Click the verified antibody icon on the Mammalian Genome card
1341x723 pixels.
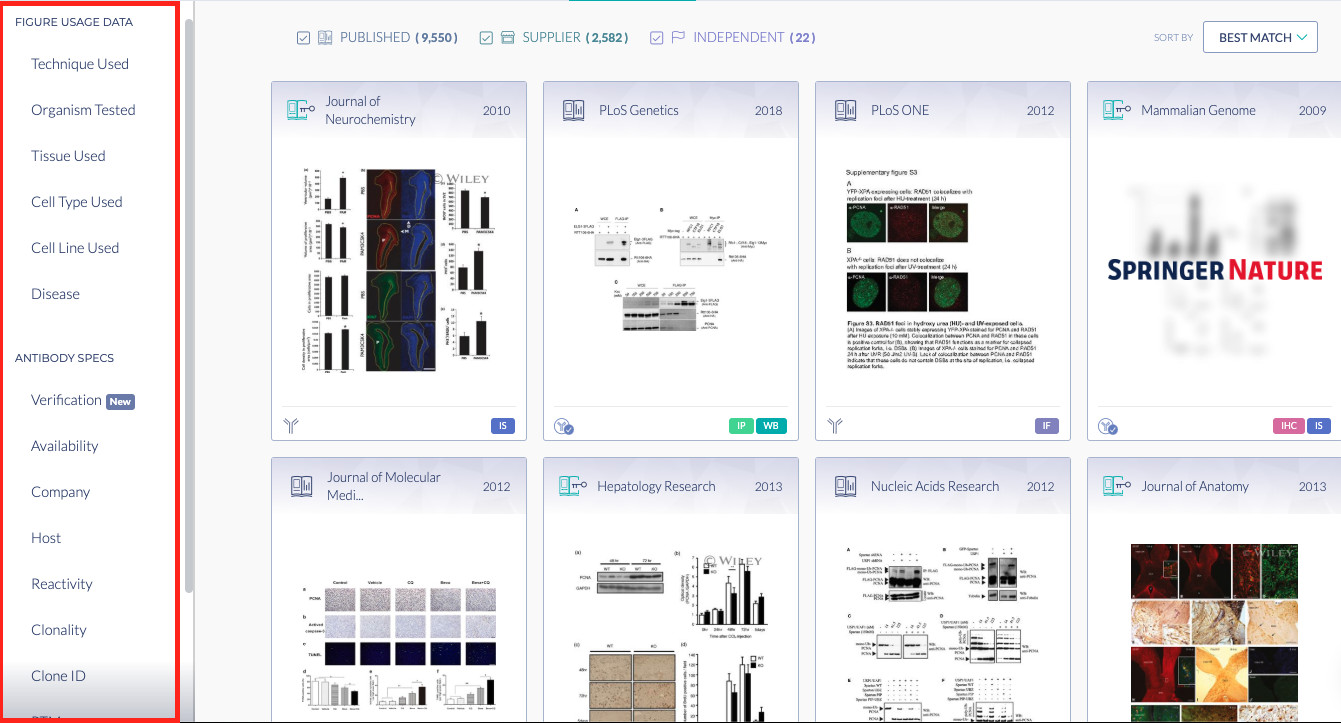1108,426
